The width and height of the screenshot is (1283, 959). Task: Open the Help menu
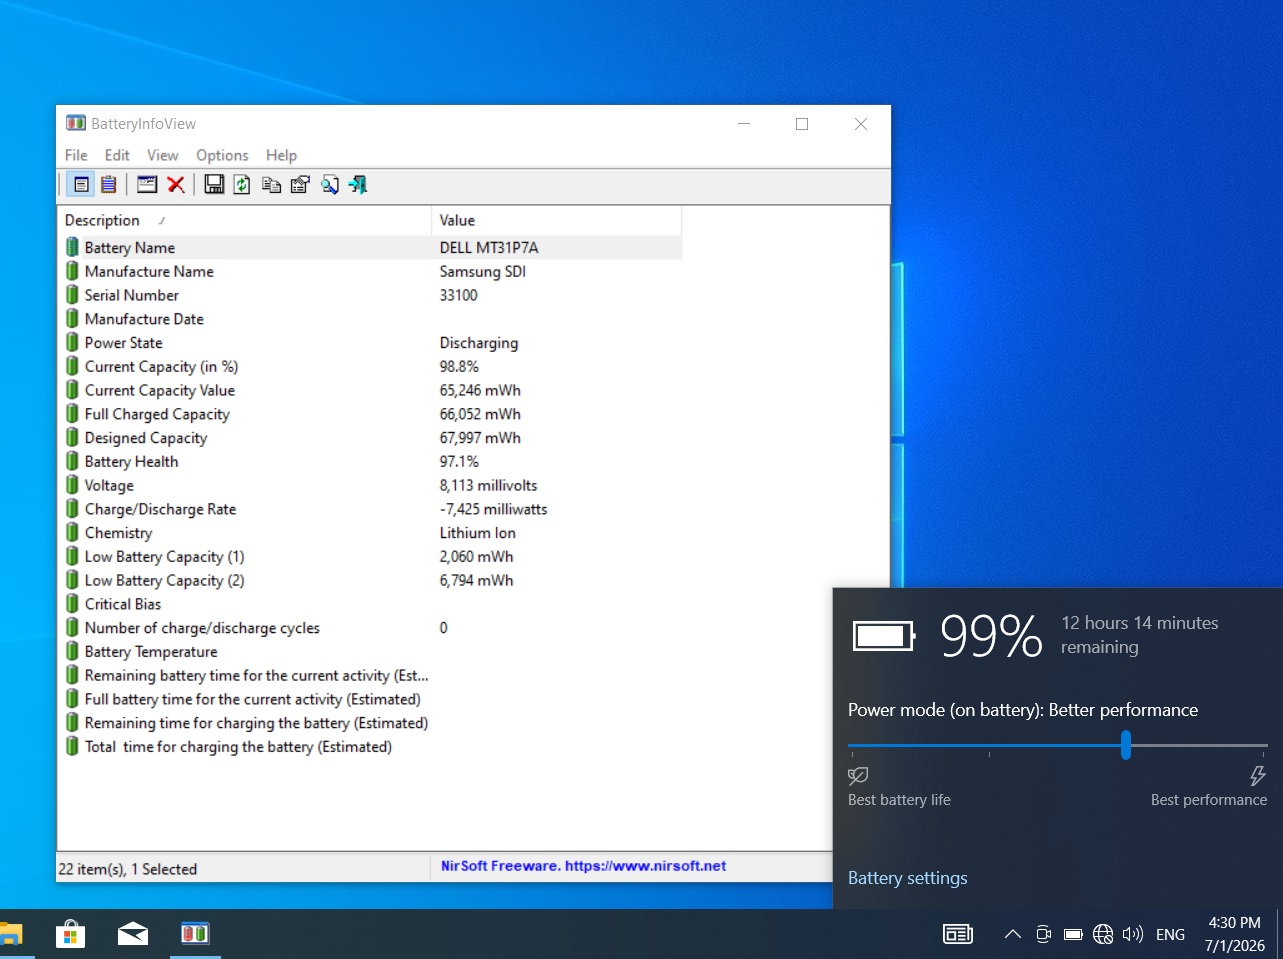click(x=281, y=155)
